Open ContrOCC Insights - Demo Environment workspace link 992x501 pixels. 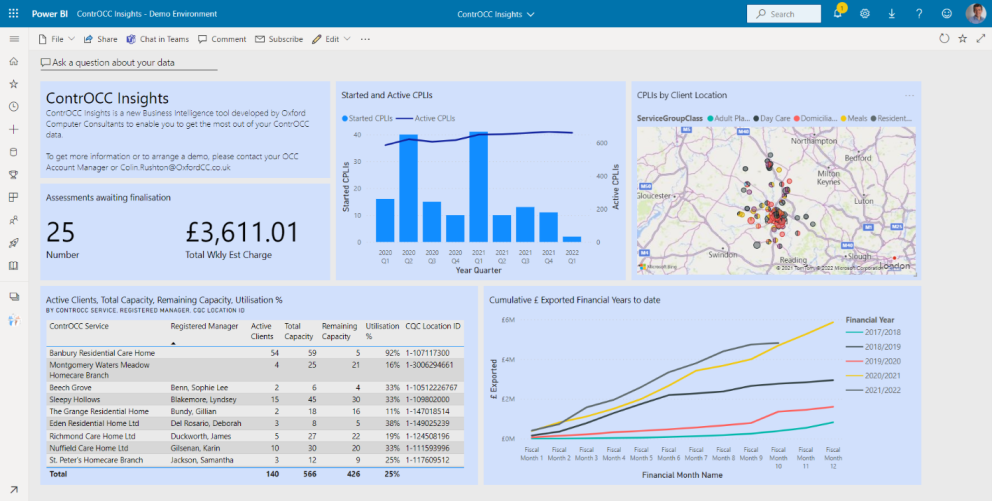[x=147, y=14]
